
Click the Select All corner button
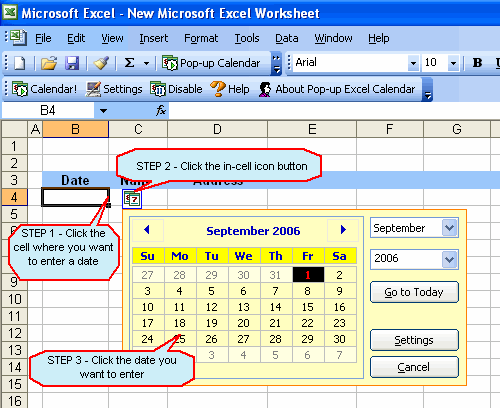pos(15,129)
